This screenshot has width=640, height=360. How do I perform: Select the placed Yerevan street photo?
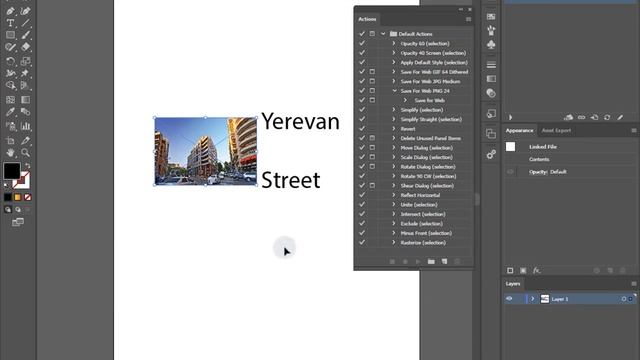(x=206, y=151)
